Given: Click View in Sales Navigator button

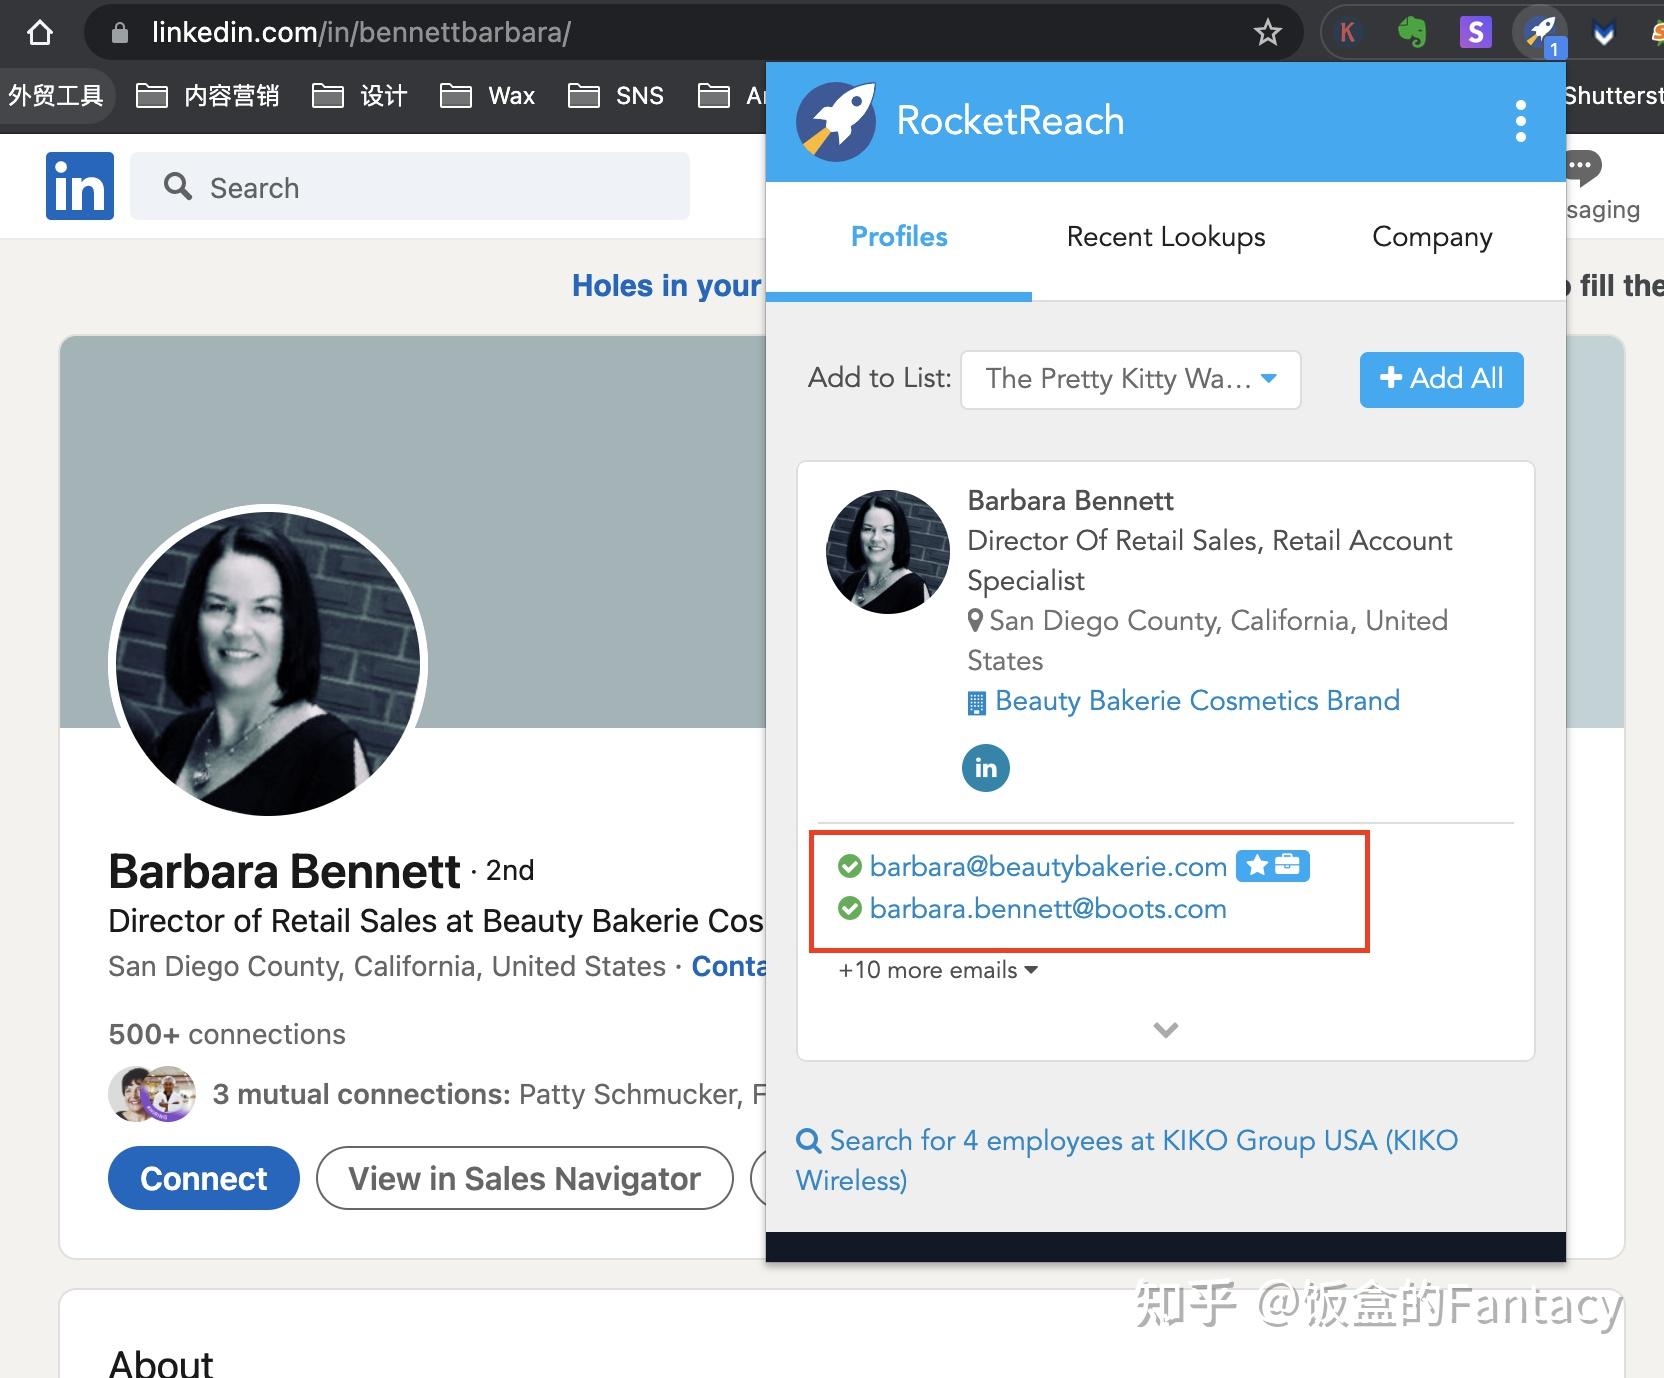Looking at the screenshot, I should pyautogui.click(x=525, y=1178).
